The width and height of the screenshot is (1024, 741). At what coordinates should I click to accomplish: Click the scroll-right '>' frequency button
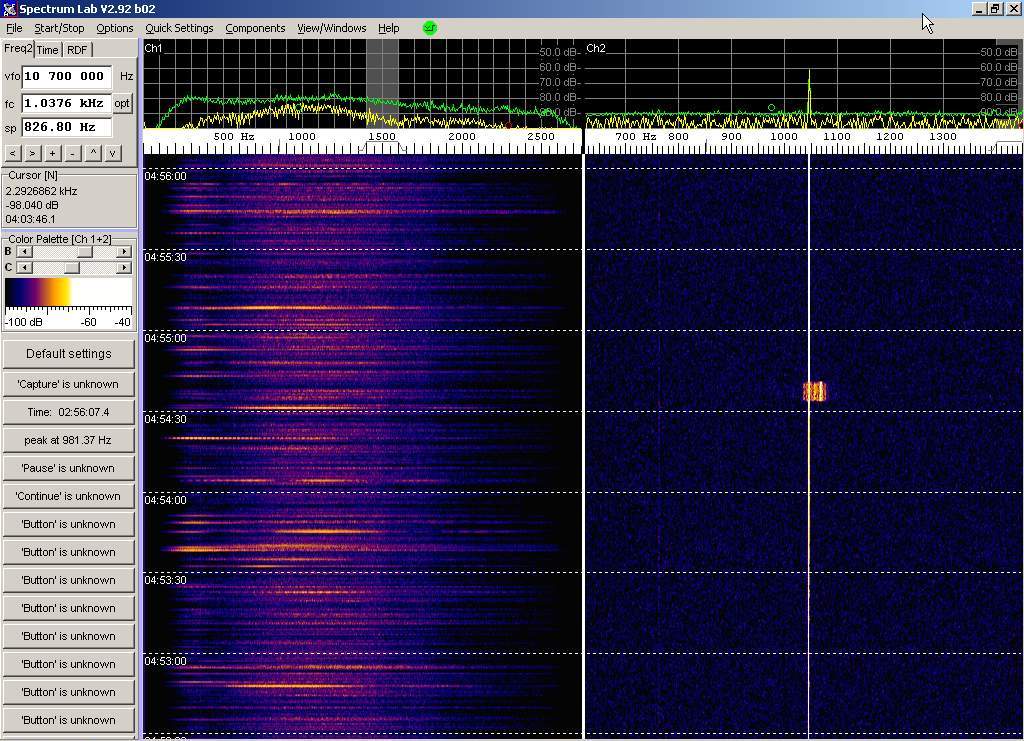tap(32, 153)
